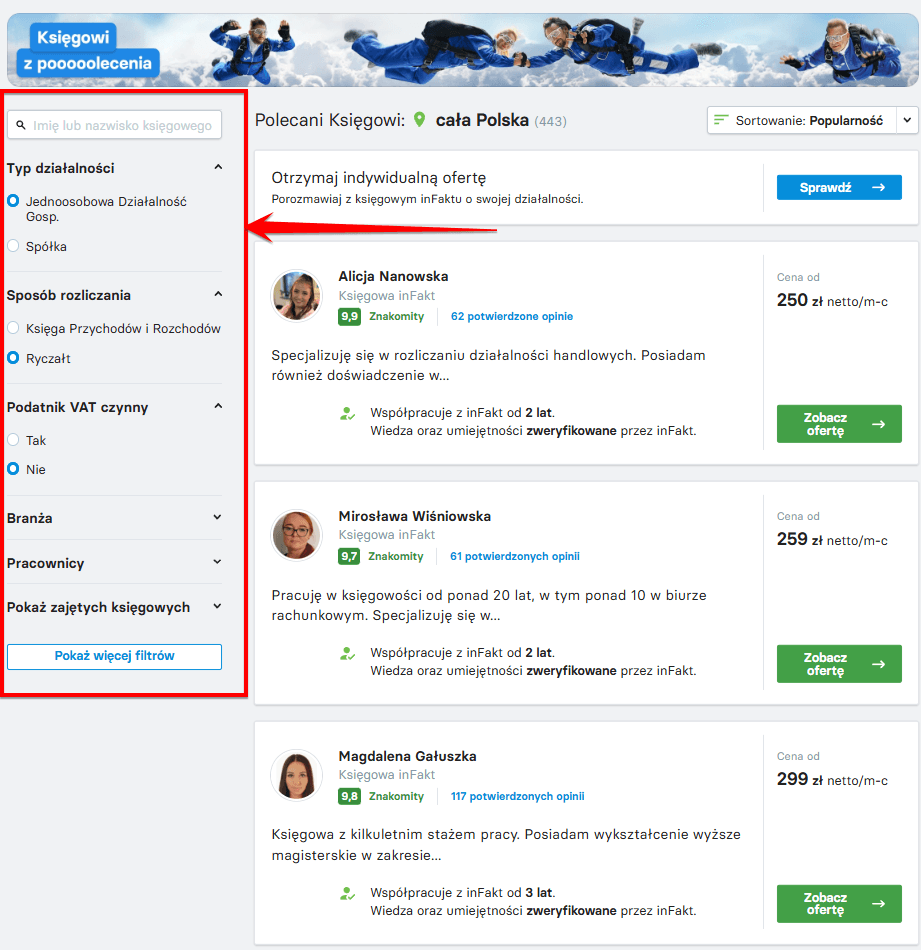Collapse the Typ działalności section
Viewport: 921px width, 950px height.
[218, 167]
